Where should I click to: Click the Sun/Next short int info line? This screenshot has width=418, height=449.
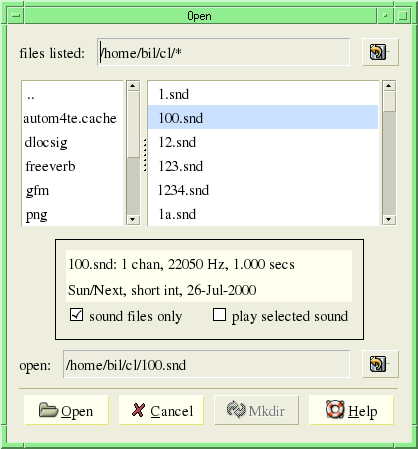(162, 290)
